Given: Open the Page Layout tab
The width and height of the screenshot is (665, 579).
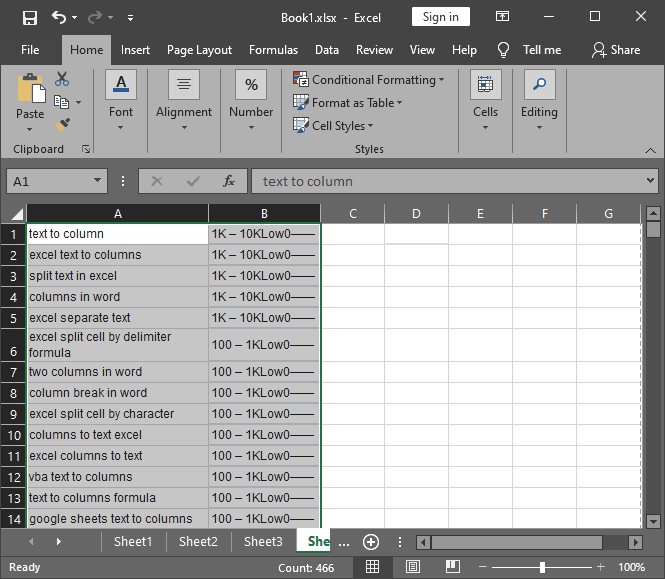Looking at the screenshot, I should coord(199,50).
